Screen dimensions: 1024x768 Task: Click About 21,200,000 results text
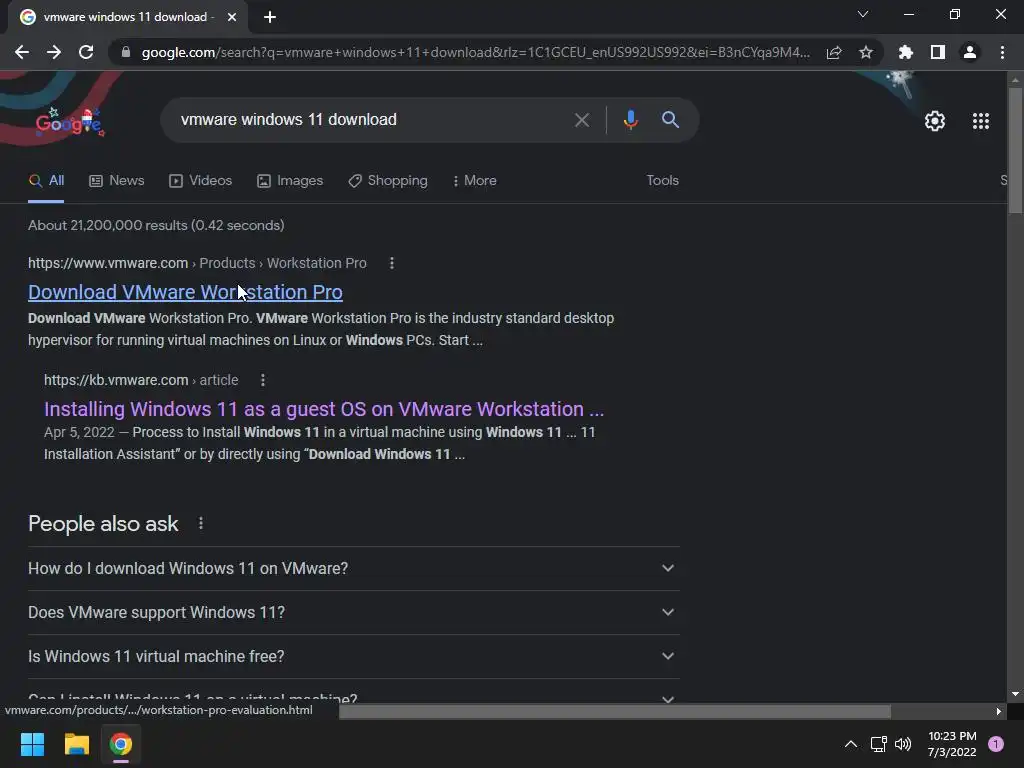pos(156,225)
